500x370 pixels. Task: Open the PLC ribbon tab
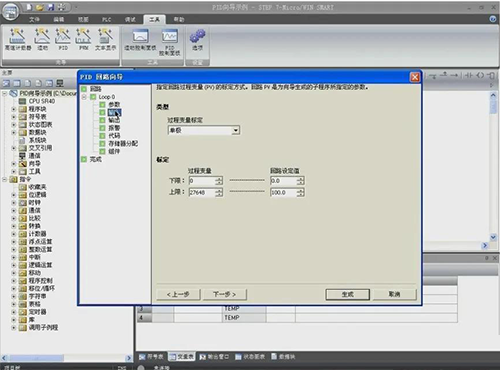click(106, 19)
